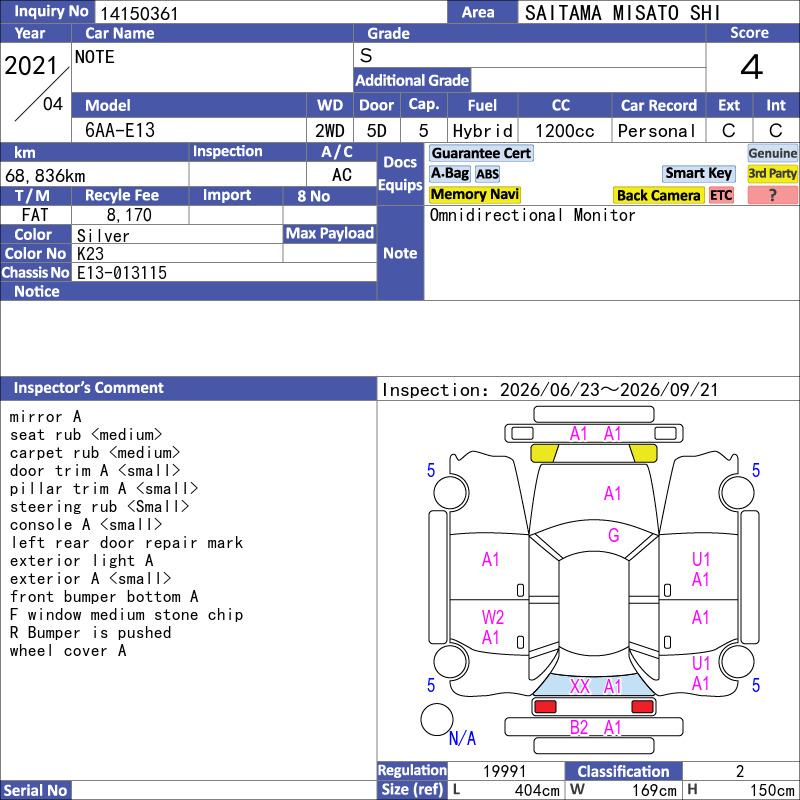Click the 1200cc engine value
This screenshot has height=800, width=800.
pos(564,131)
